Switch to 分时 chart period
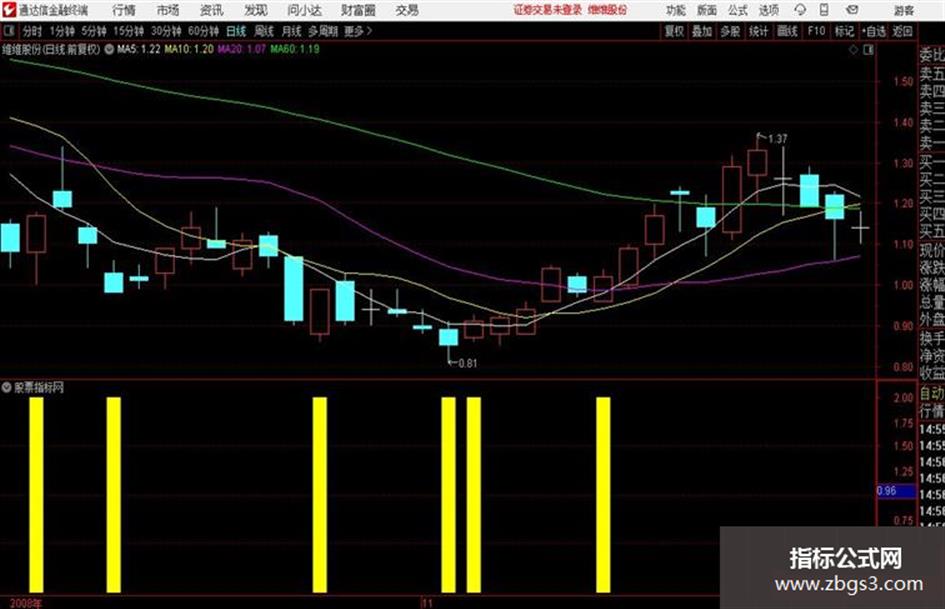The image size is (945, 609). click(32, 31)
